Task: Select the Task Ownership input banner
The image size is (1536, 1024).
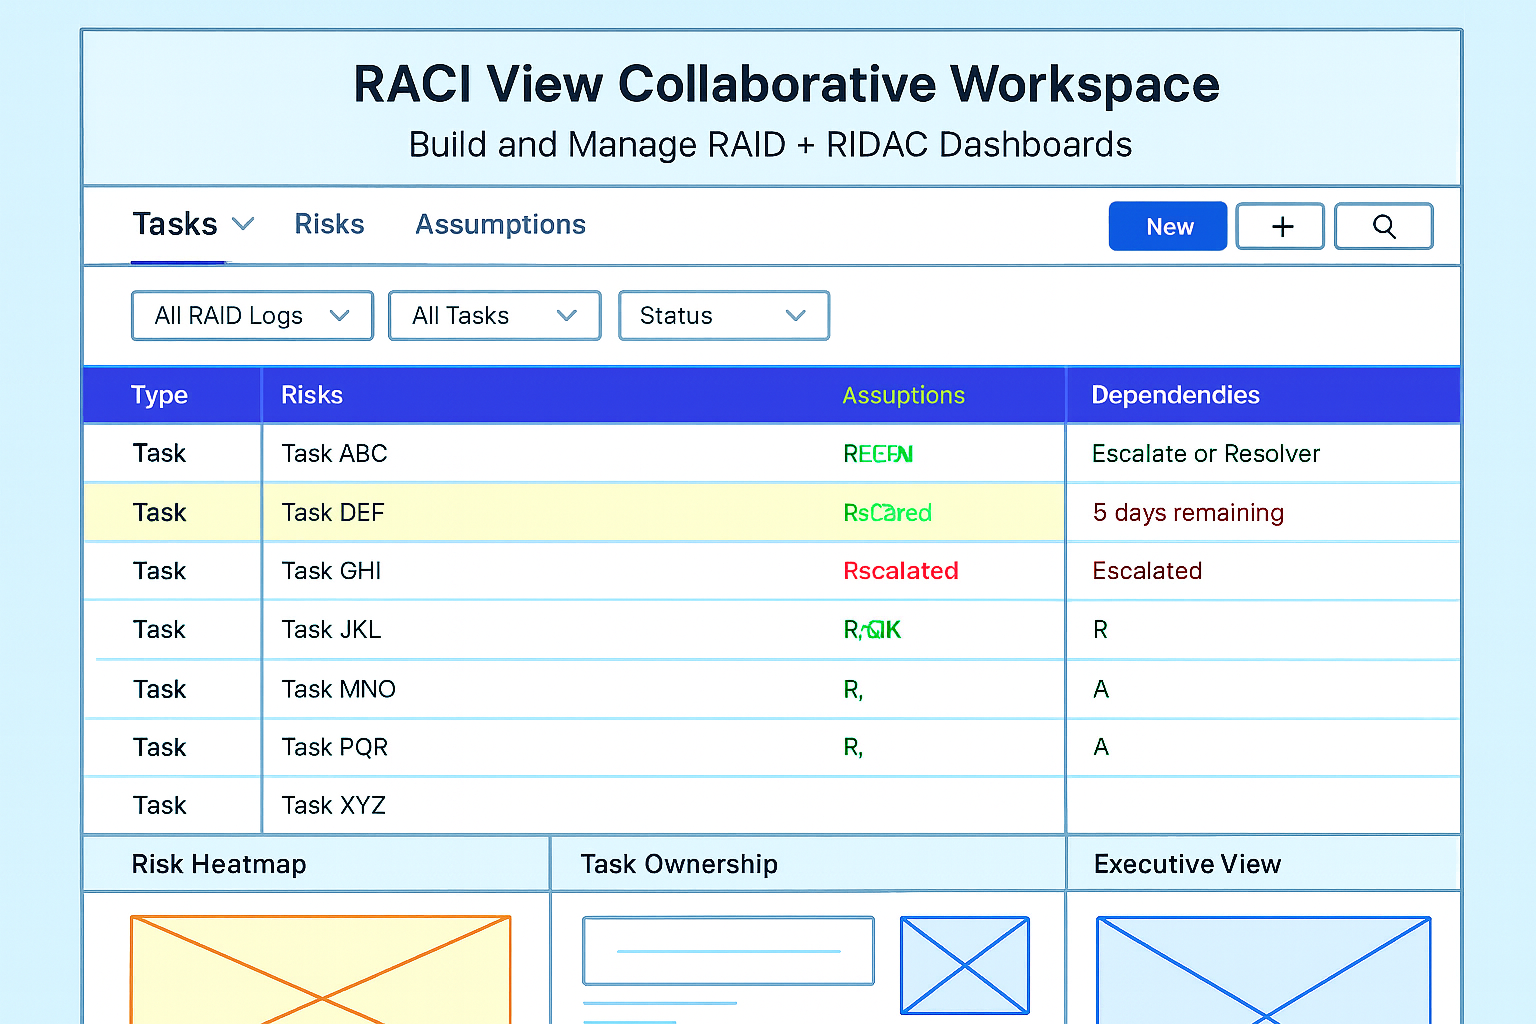Action: [x=728, y=950]
